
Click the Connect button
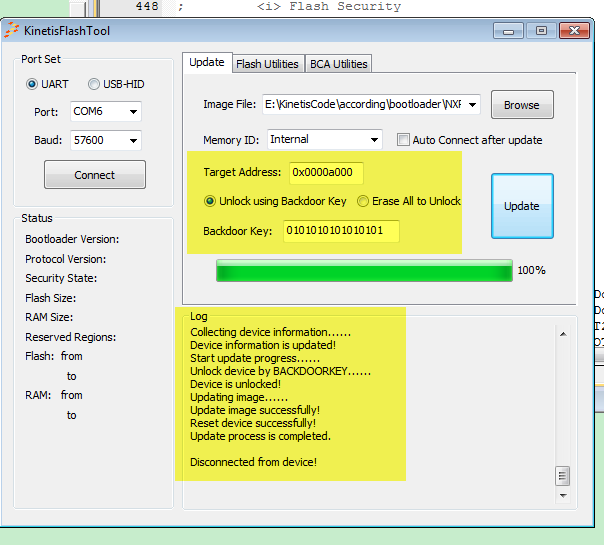(x=95, y=175)
